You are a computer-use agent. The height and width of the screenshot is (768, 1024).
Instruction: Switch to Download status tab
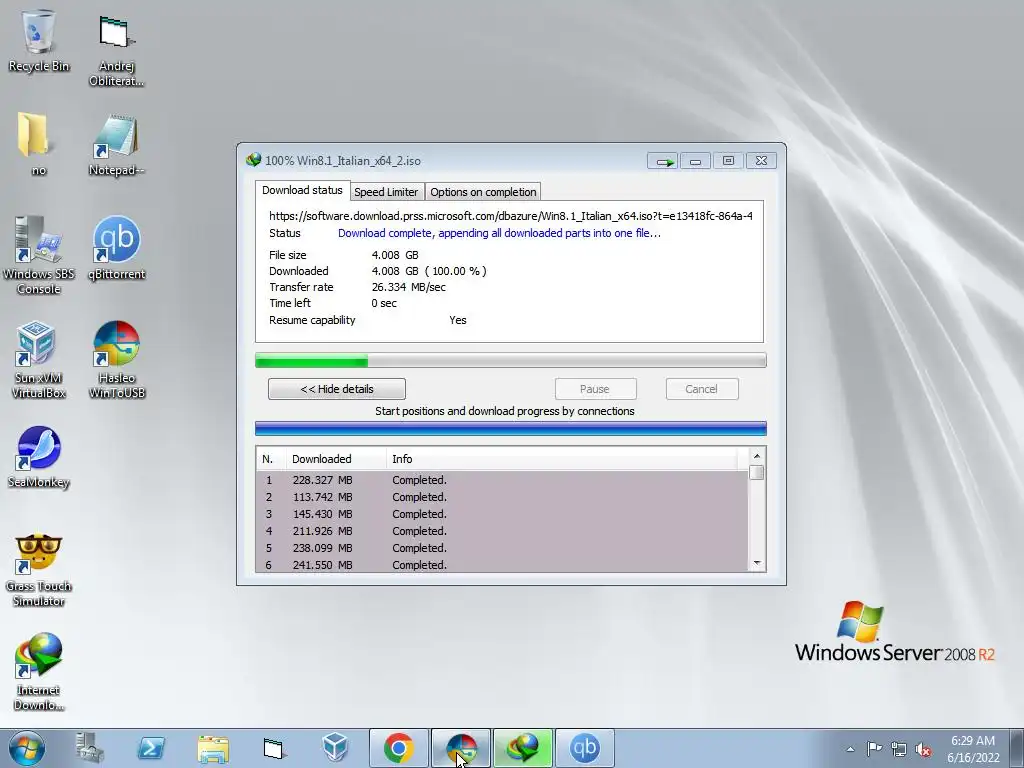(x=302, y=190)
